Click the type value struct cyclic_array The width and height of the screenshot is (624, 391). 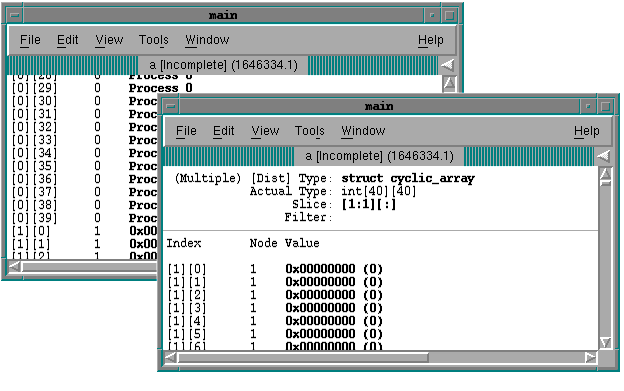(408, 179)
